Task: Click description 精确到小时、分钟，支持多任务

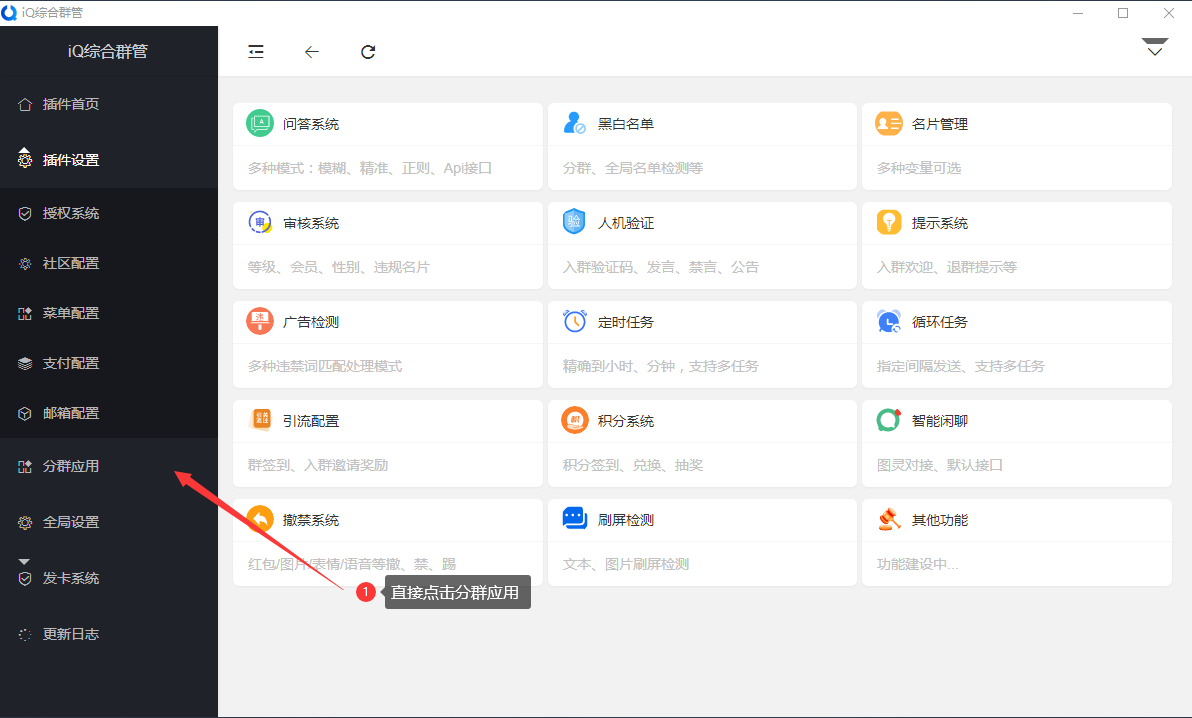Action: (661, 366)
